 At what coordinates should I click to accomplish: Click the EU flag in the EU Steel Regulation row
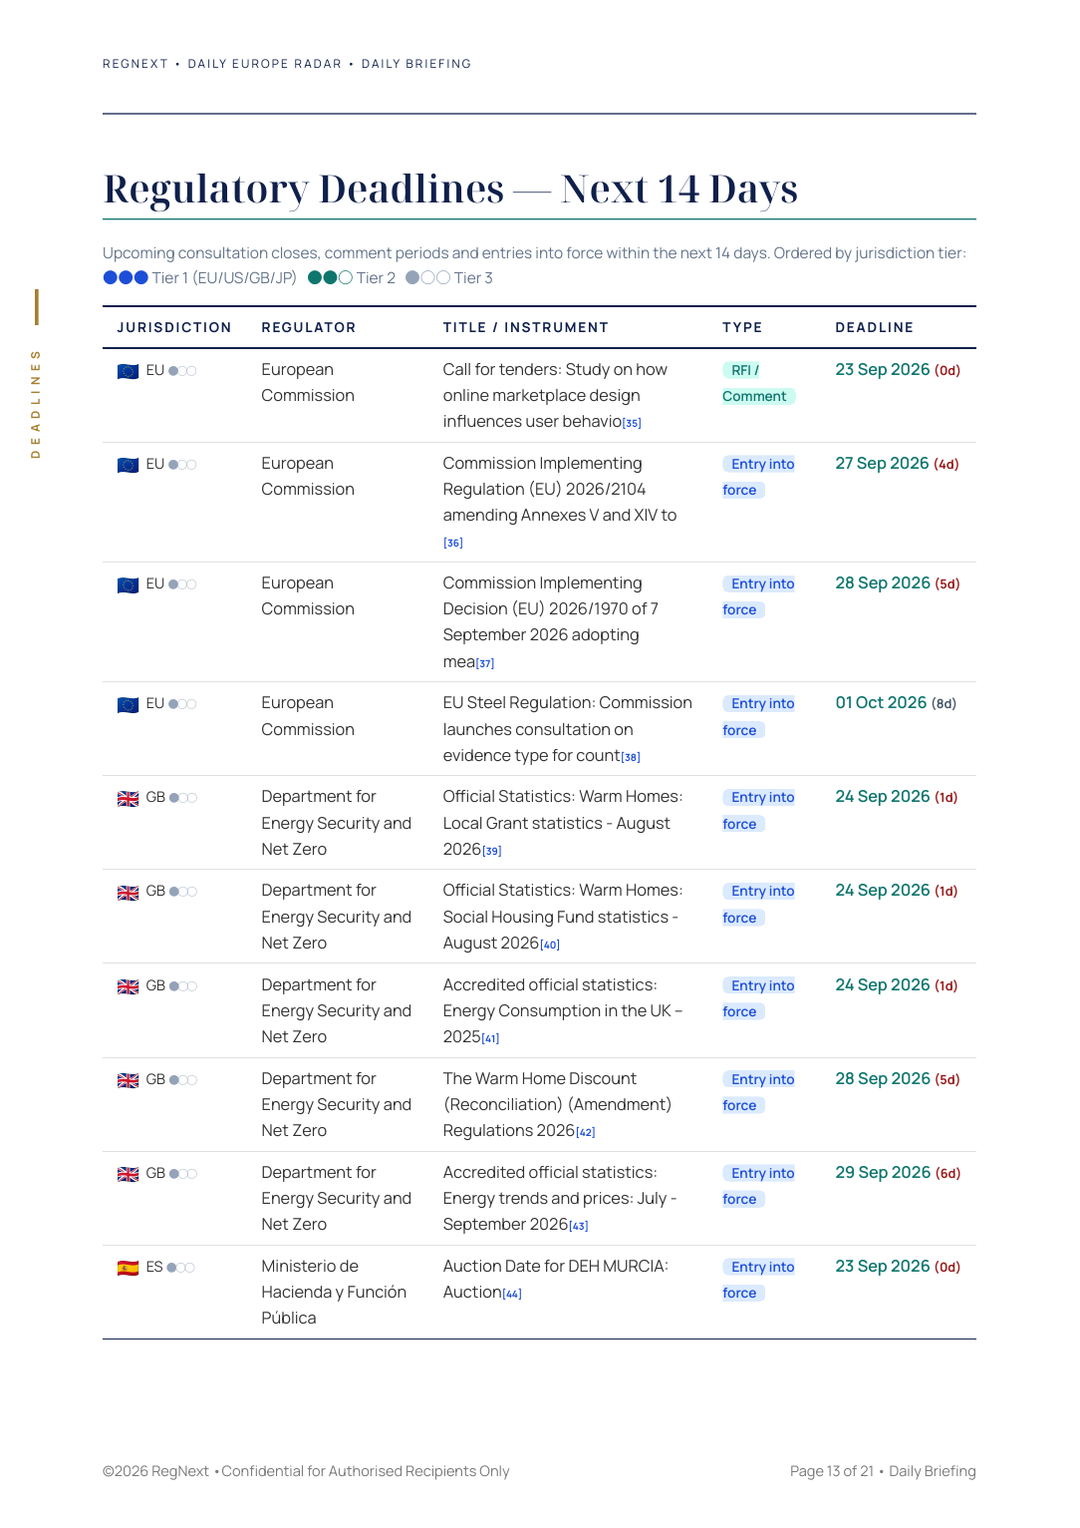pos(128,705)
